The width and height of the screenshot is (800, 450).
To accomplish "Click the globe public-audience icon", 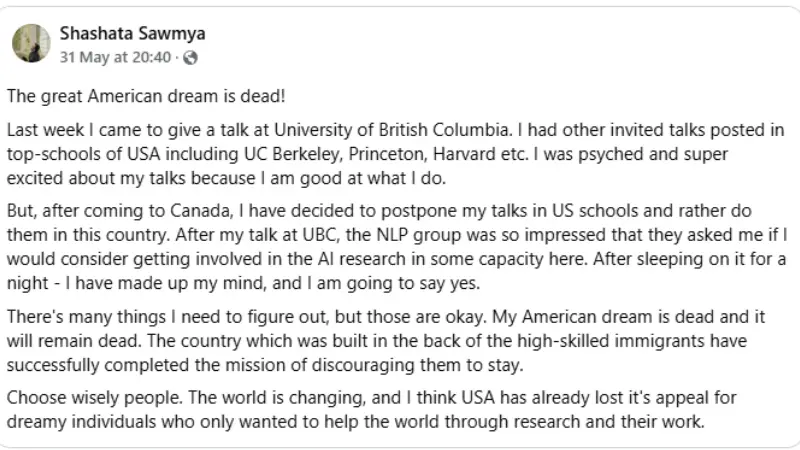I will tap(190, 58).
